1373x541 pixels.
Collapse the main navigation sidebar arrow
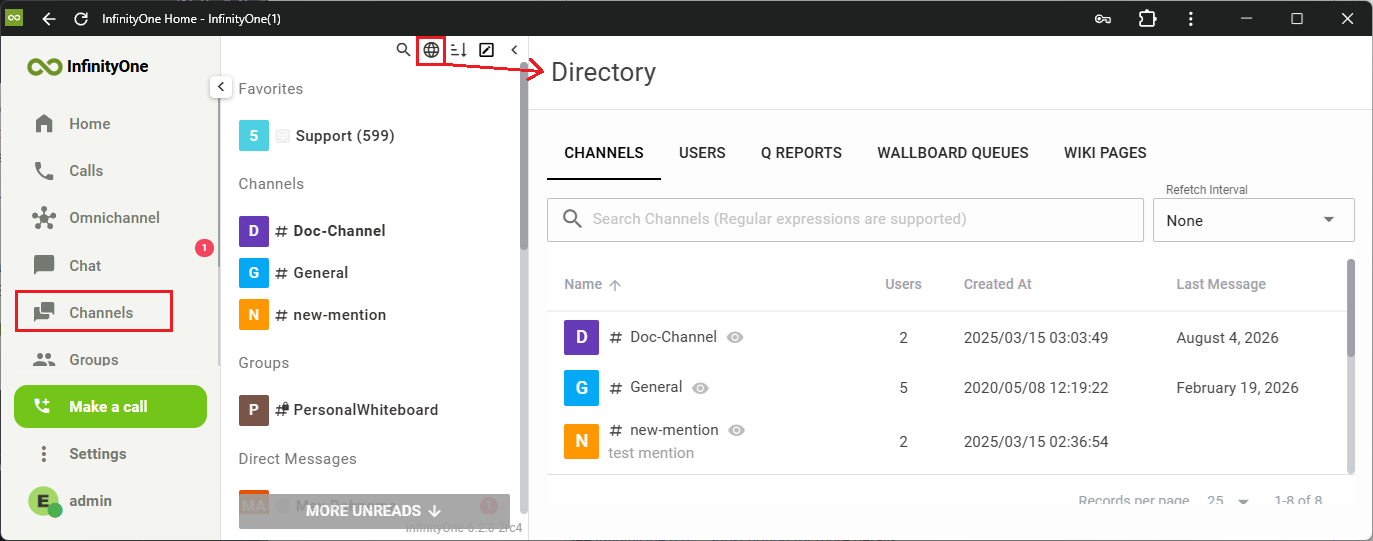coord(221,87)
